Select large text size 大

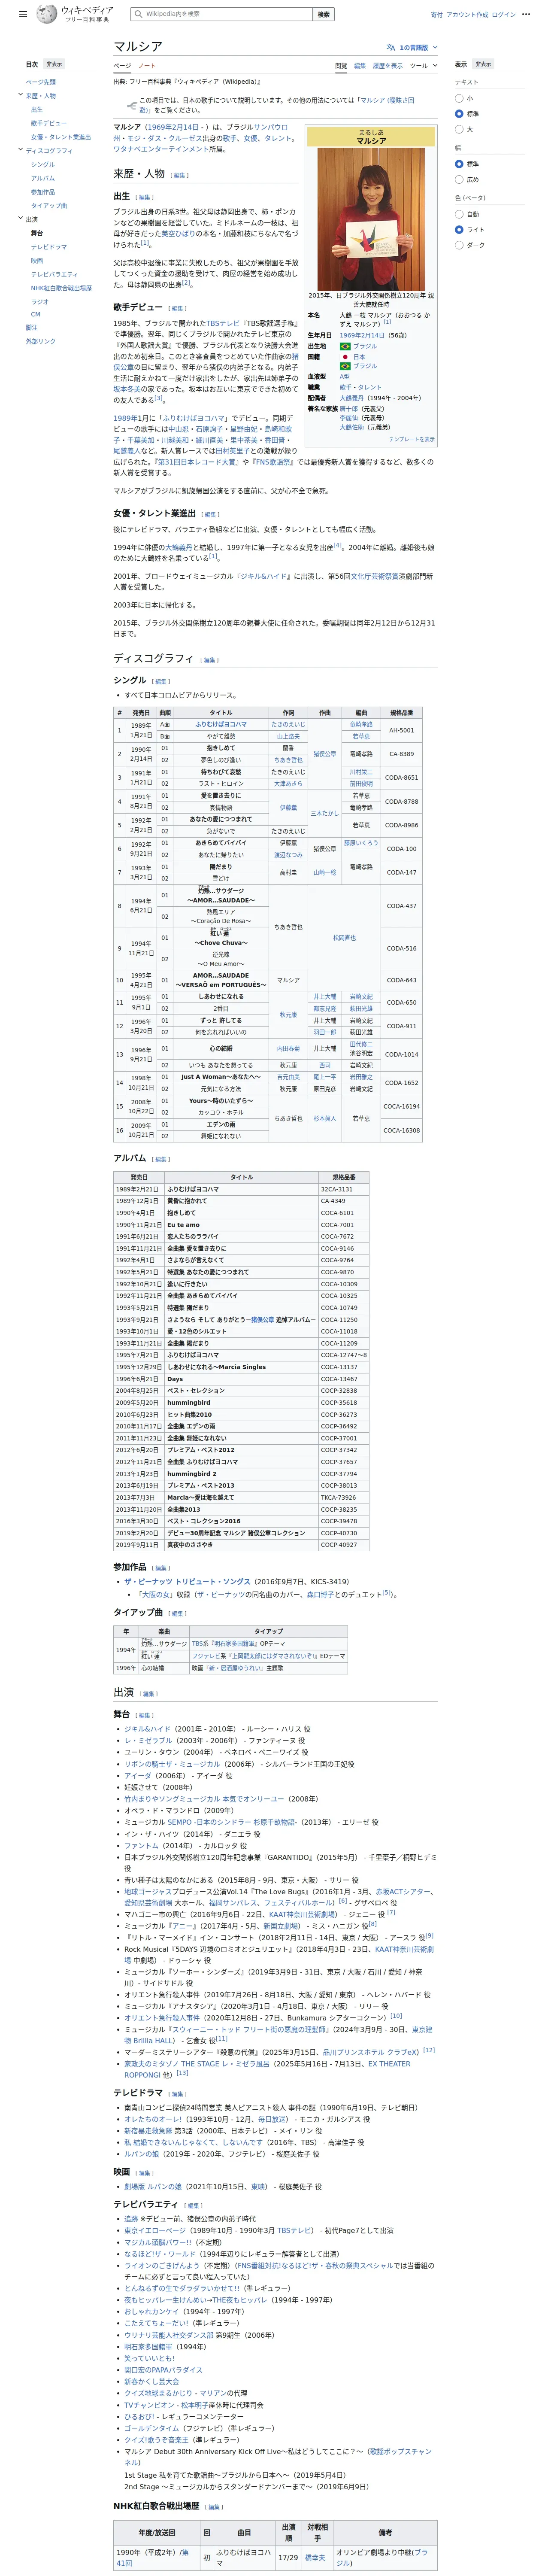tap(459, 129)
